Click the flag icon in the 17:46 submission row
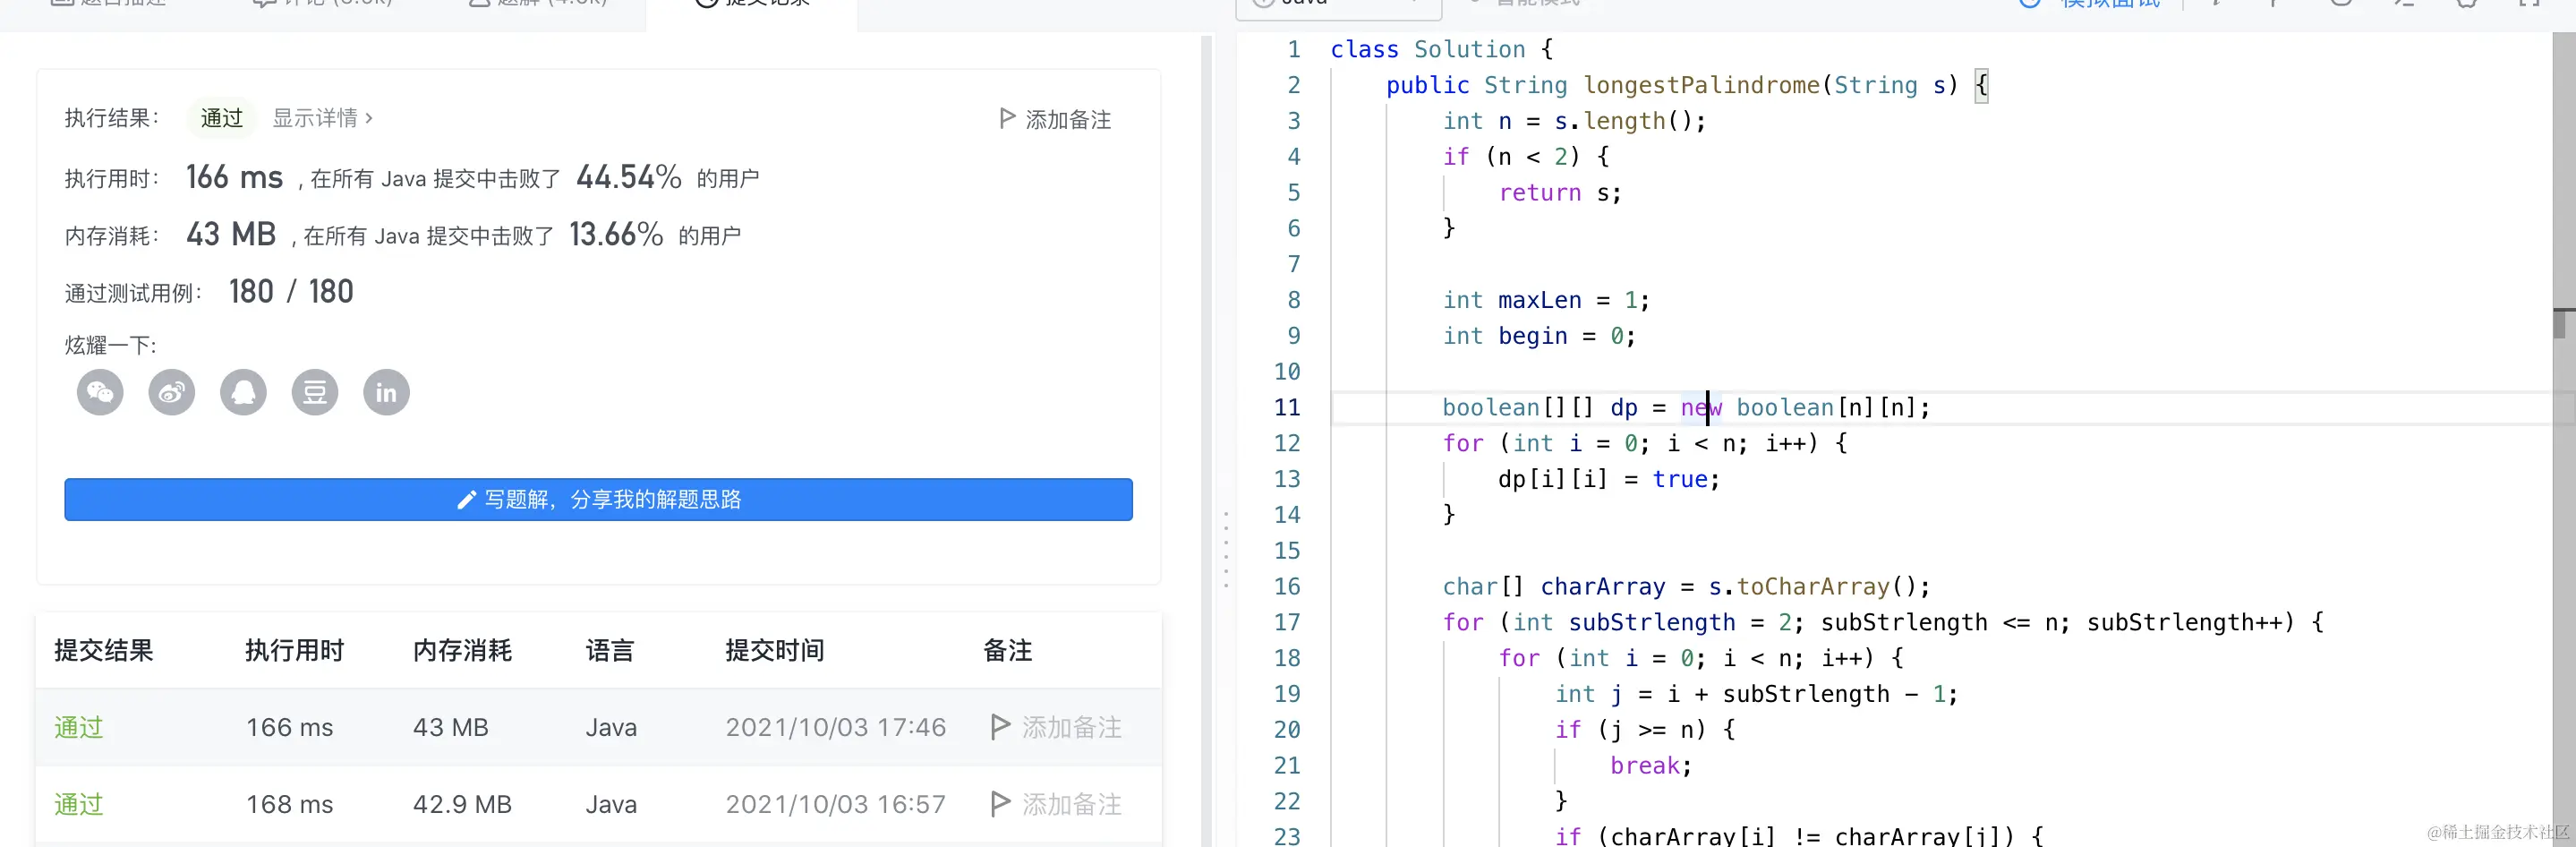Screen dimensions: 2576x847 [999, 727]
